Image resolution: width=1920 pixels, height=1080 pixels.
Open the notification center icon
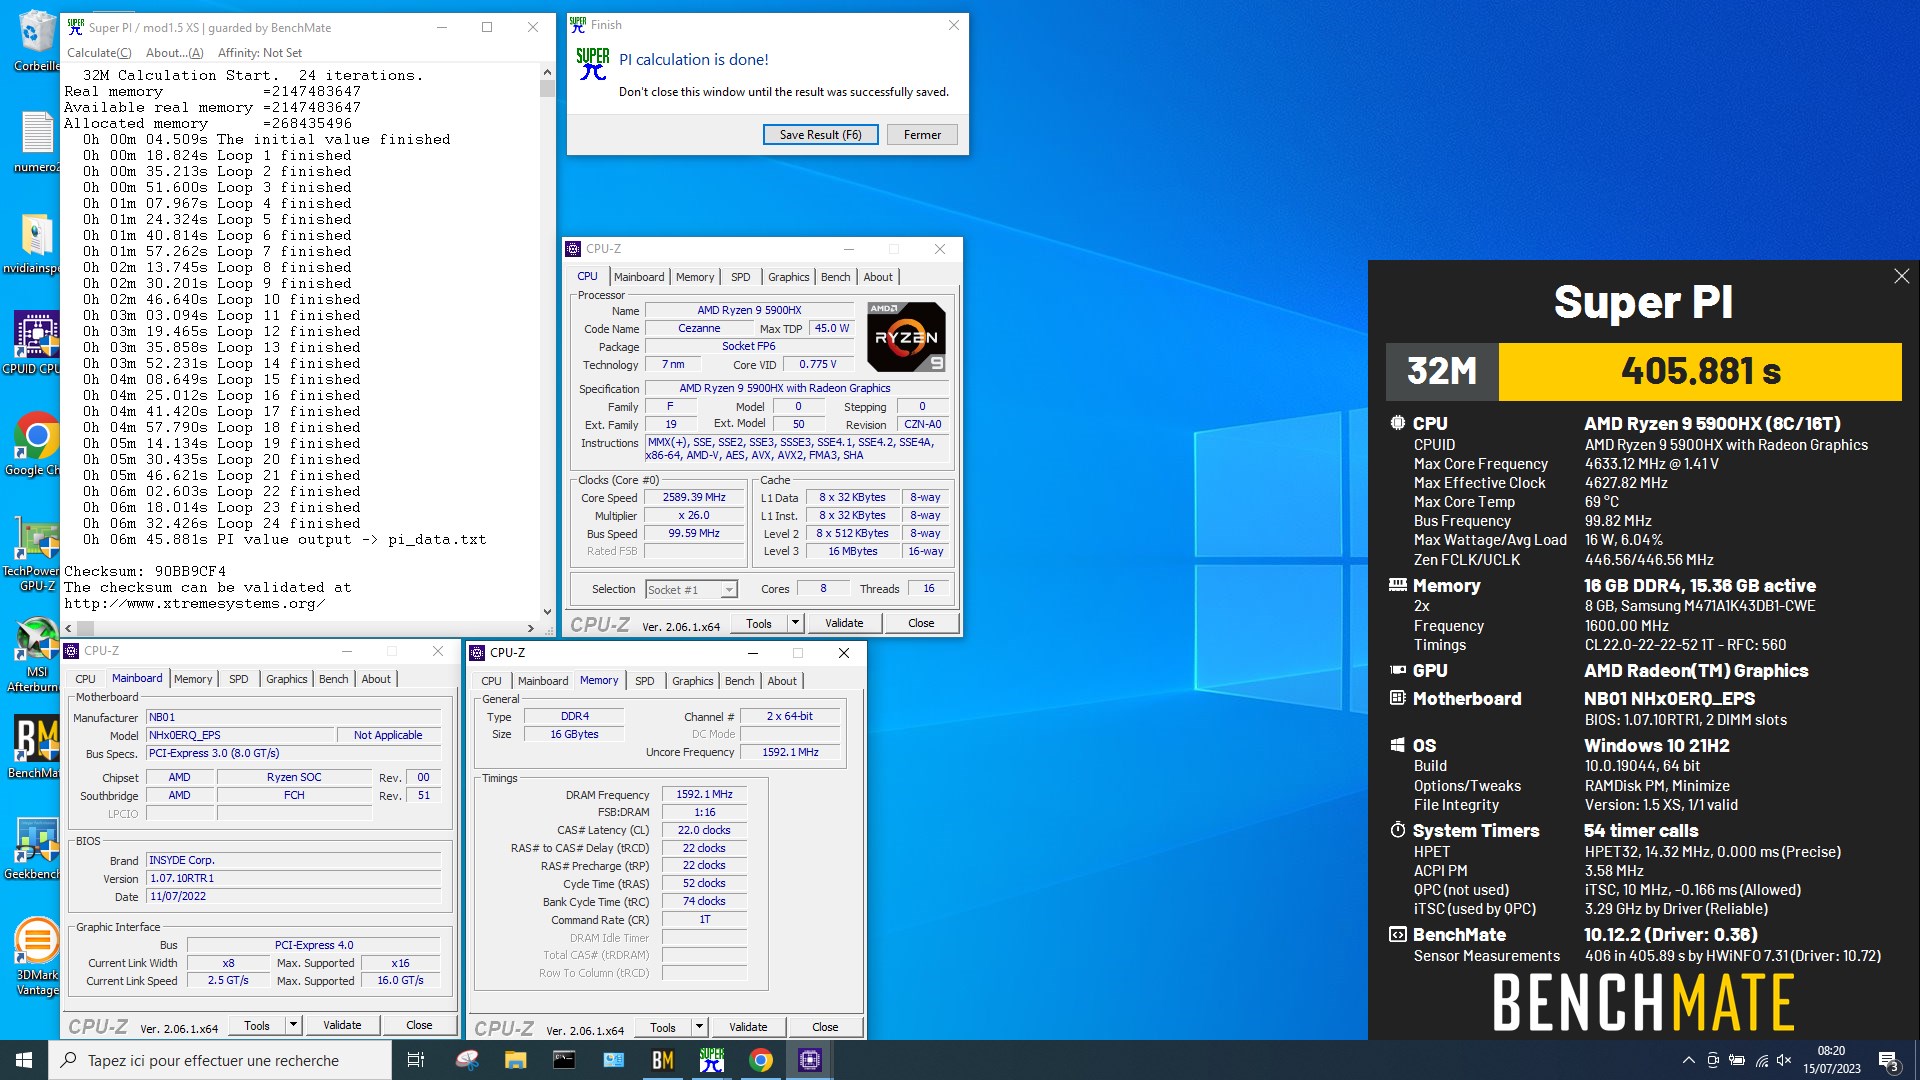1888,1060
